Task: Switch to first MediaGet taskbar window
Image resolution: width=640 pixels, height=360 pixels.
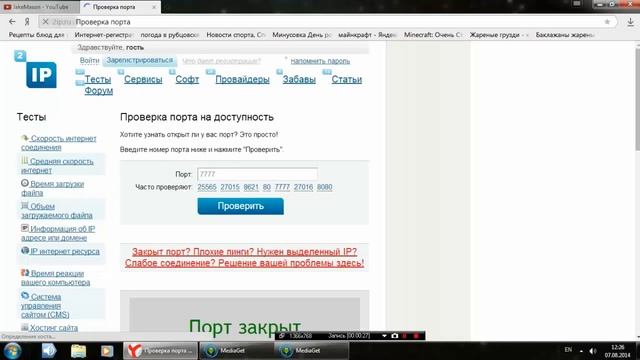Action: [x=236, y=351]
